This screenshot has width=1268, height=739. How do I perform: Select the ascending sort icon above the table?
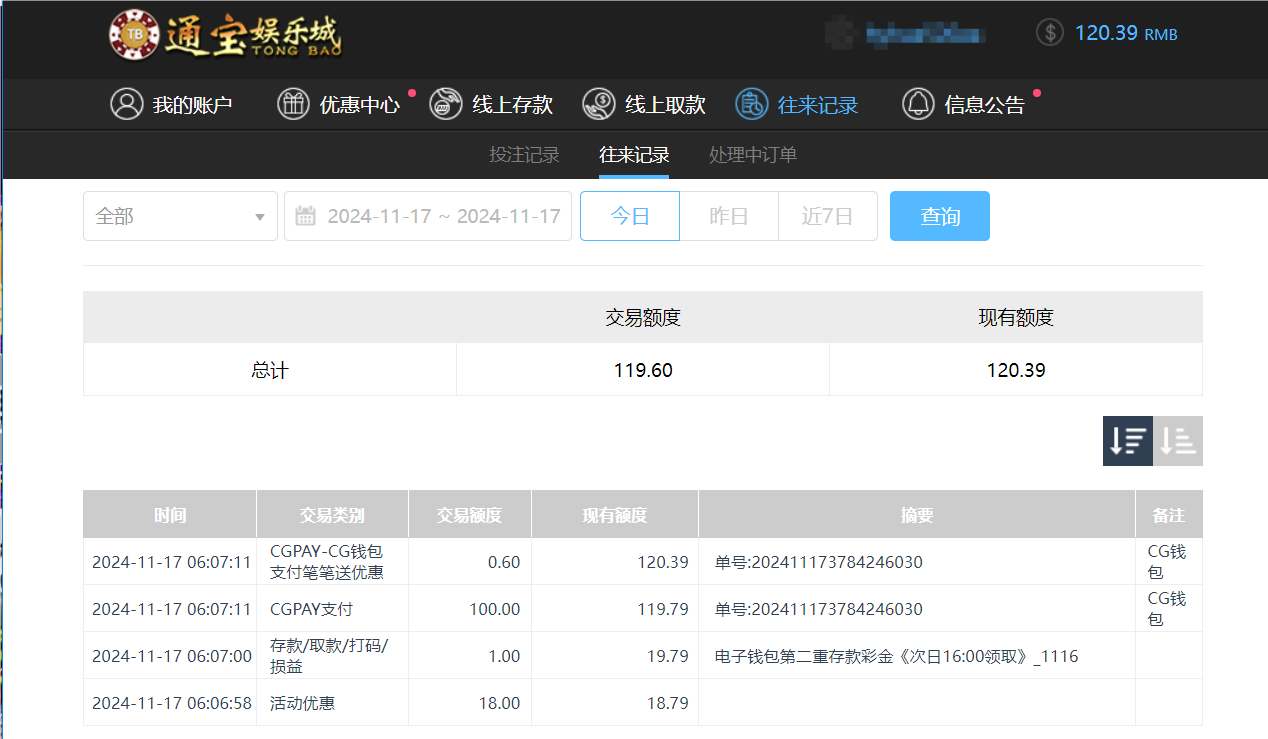(1177, 440)
